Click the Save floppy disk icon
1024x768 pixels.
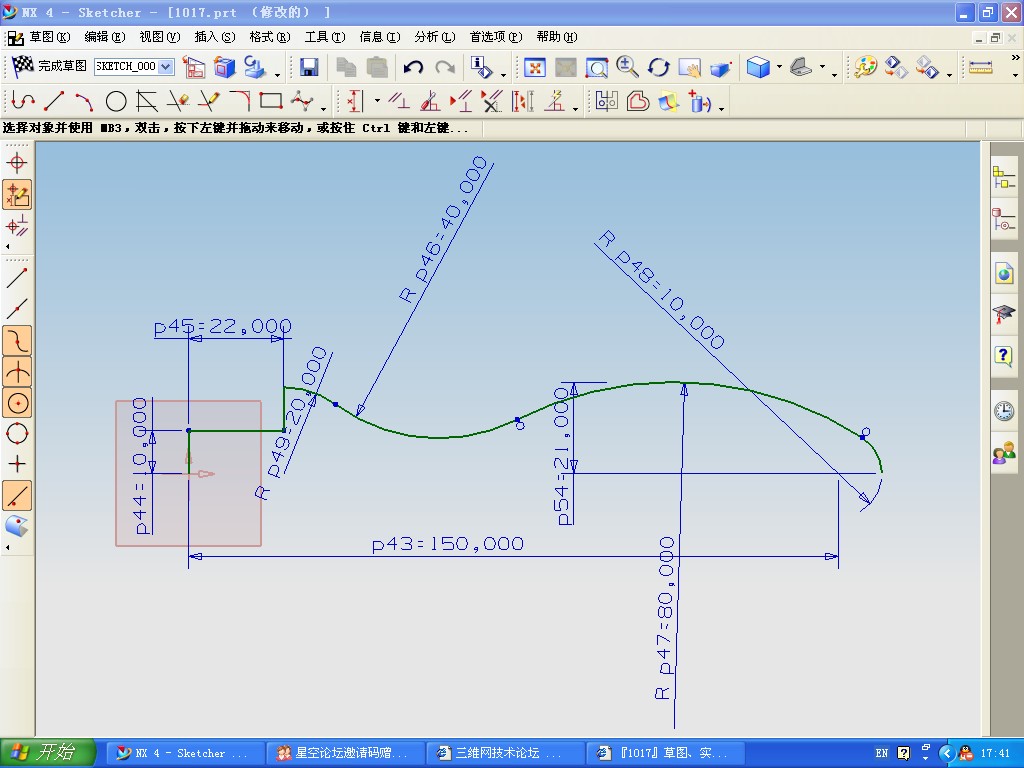308,67
